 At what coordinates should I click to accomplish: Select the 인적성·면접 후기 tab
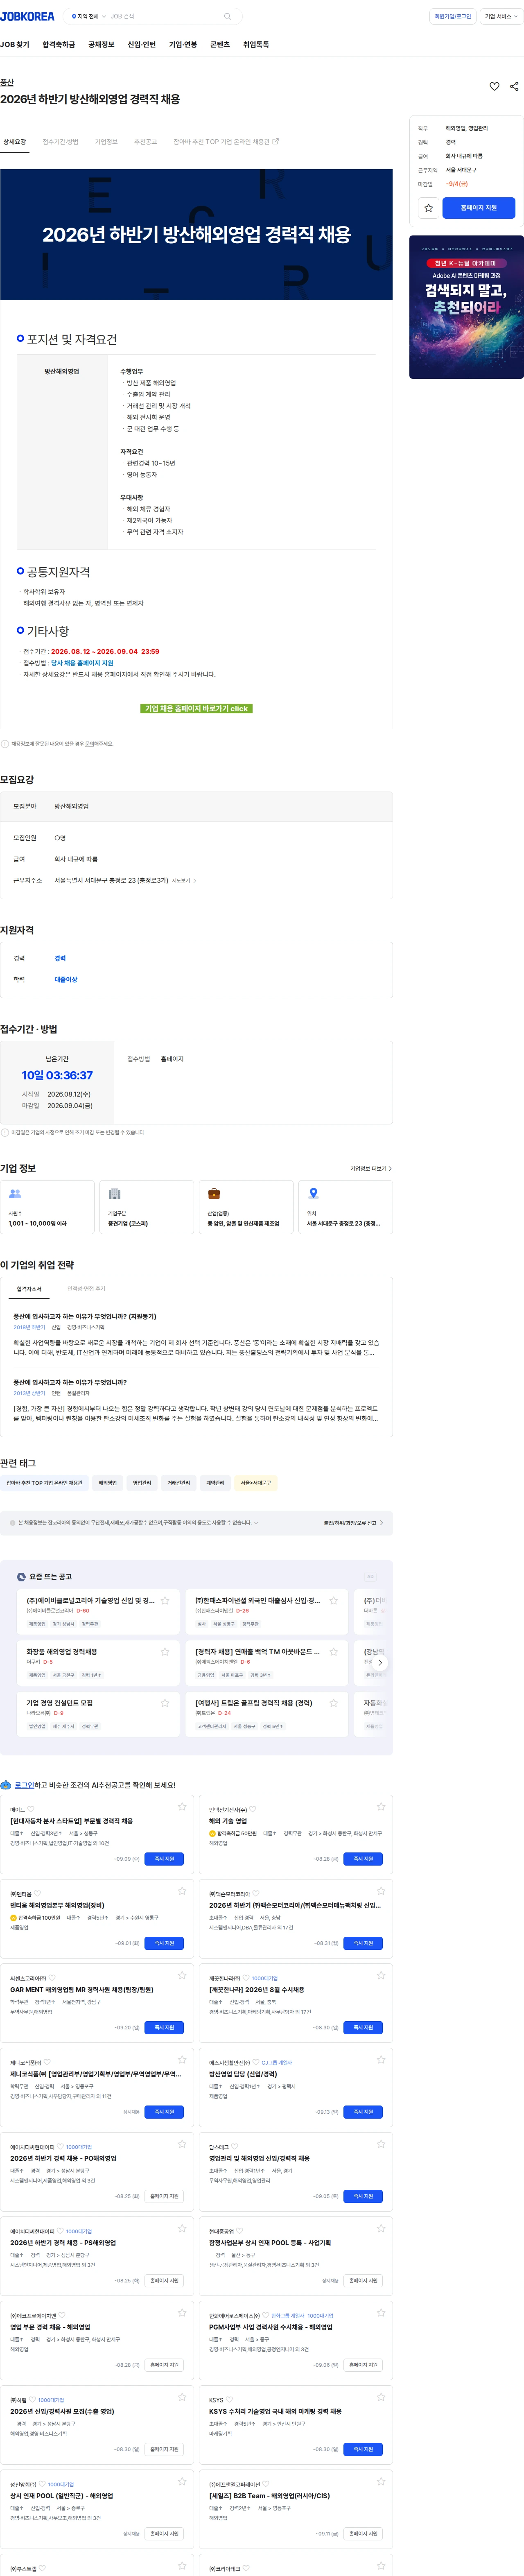86,1289
